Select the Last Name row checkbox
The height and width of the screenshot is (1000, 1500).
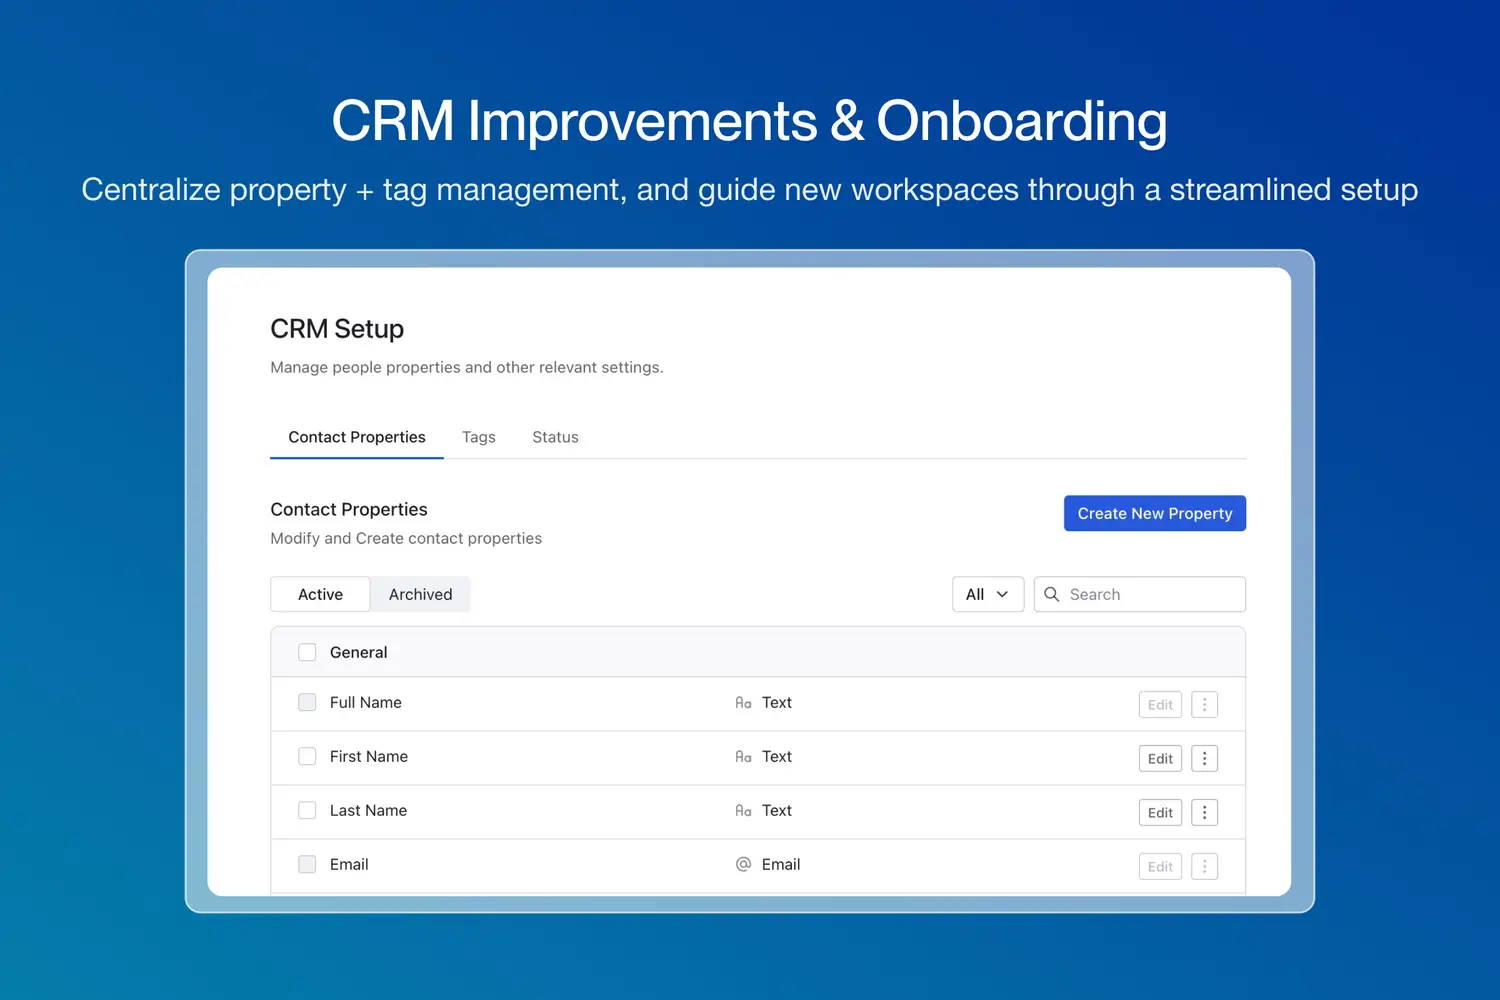pyautogui.click(x=307, y=811)
